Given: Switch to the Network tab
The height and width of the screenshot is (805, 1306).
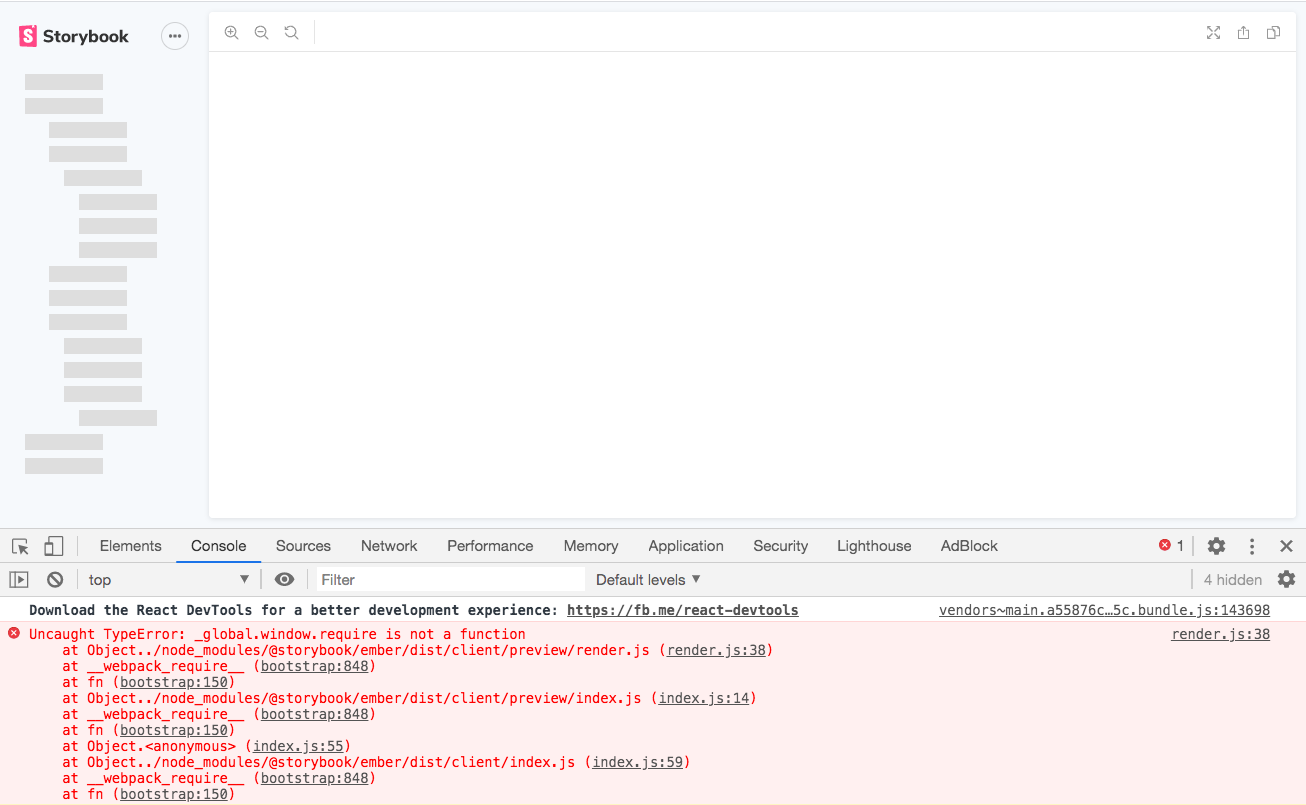Looking at the screenshot, I should click(x=388, y=546).
